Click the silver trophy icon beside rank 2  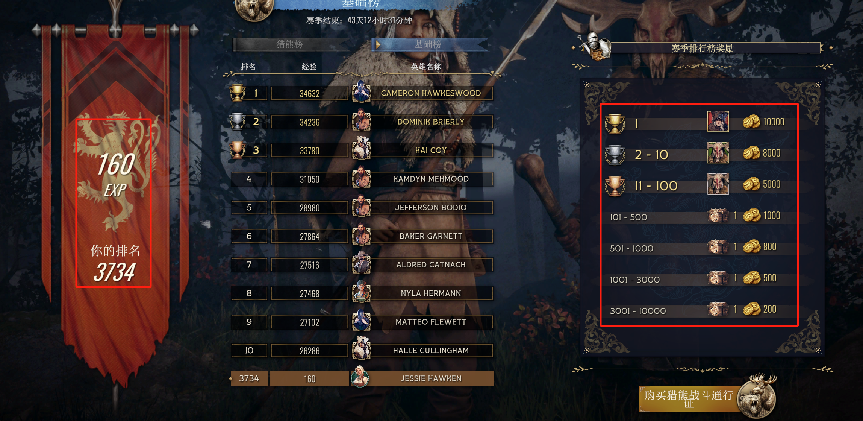(x=237, y=122)
